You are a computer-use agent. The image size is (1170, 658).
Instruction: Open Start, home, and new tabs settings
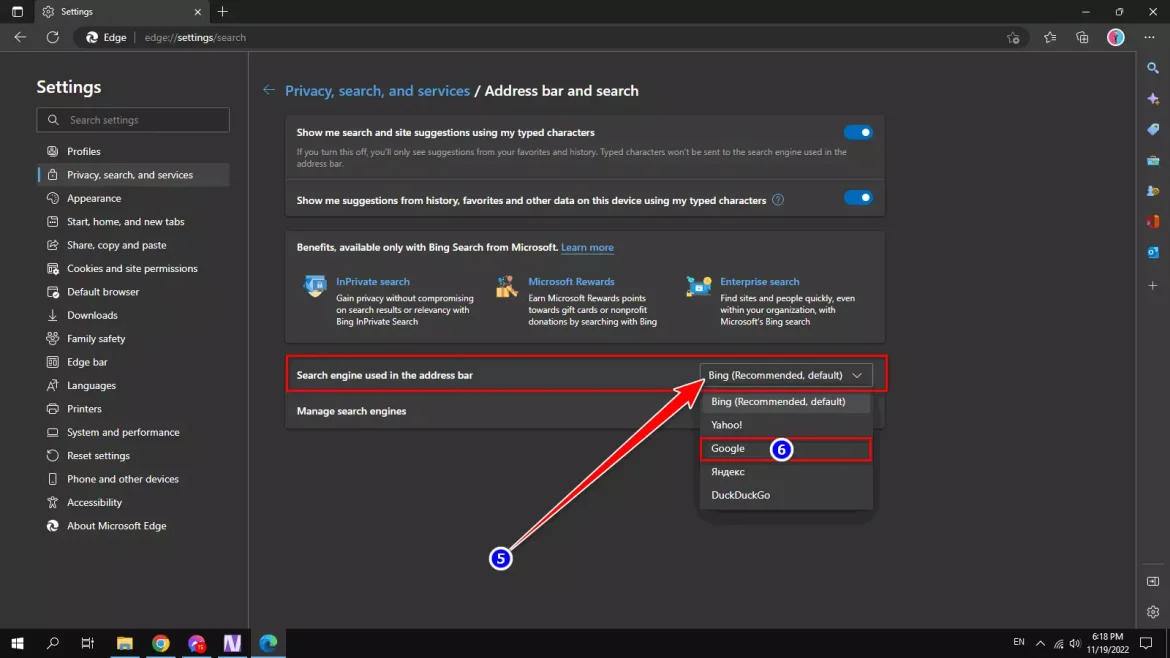point(134,222)
